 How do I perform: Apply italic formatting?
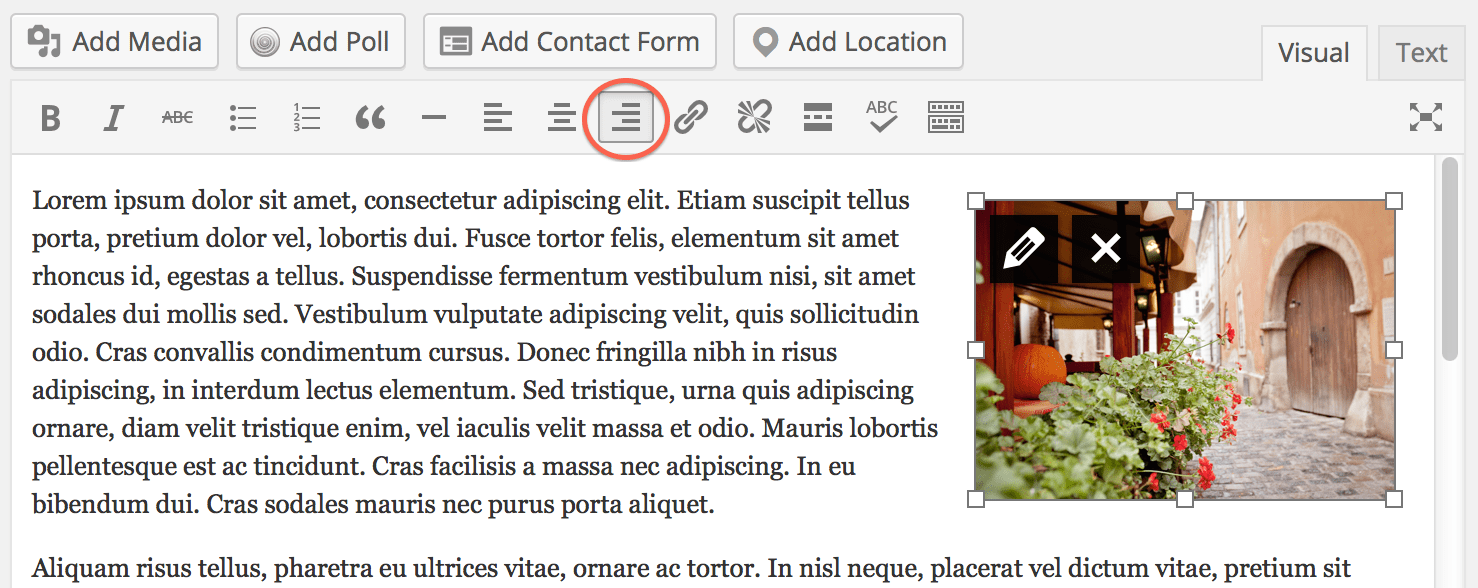click(113, 117)
